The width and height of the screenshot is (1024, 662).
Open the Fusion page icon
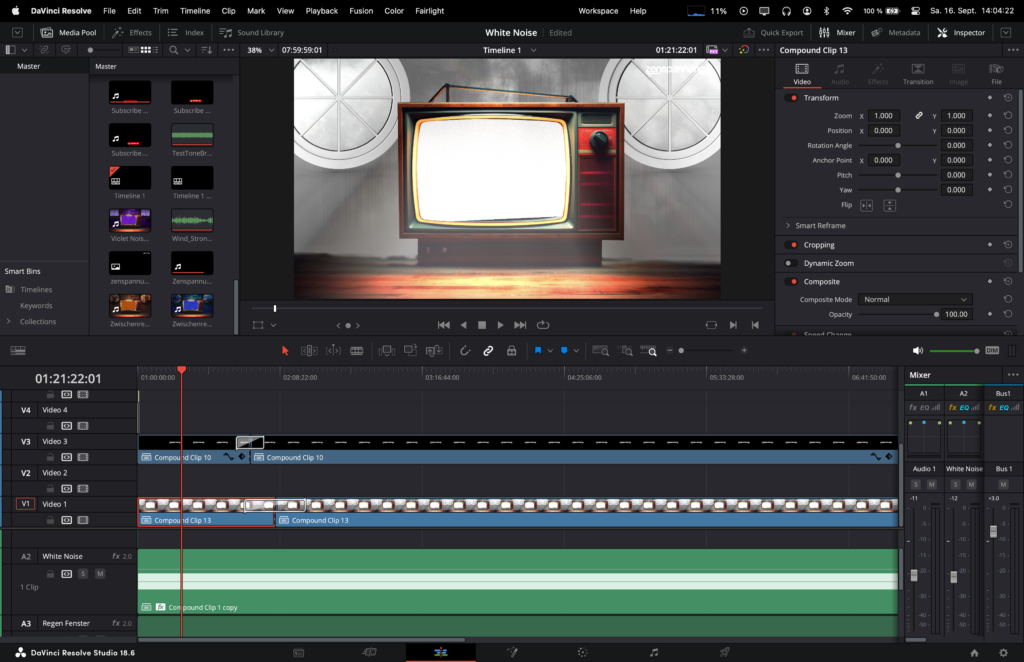[x=512, y=652]
